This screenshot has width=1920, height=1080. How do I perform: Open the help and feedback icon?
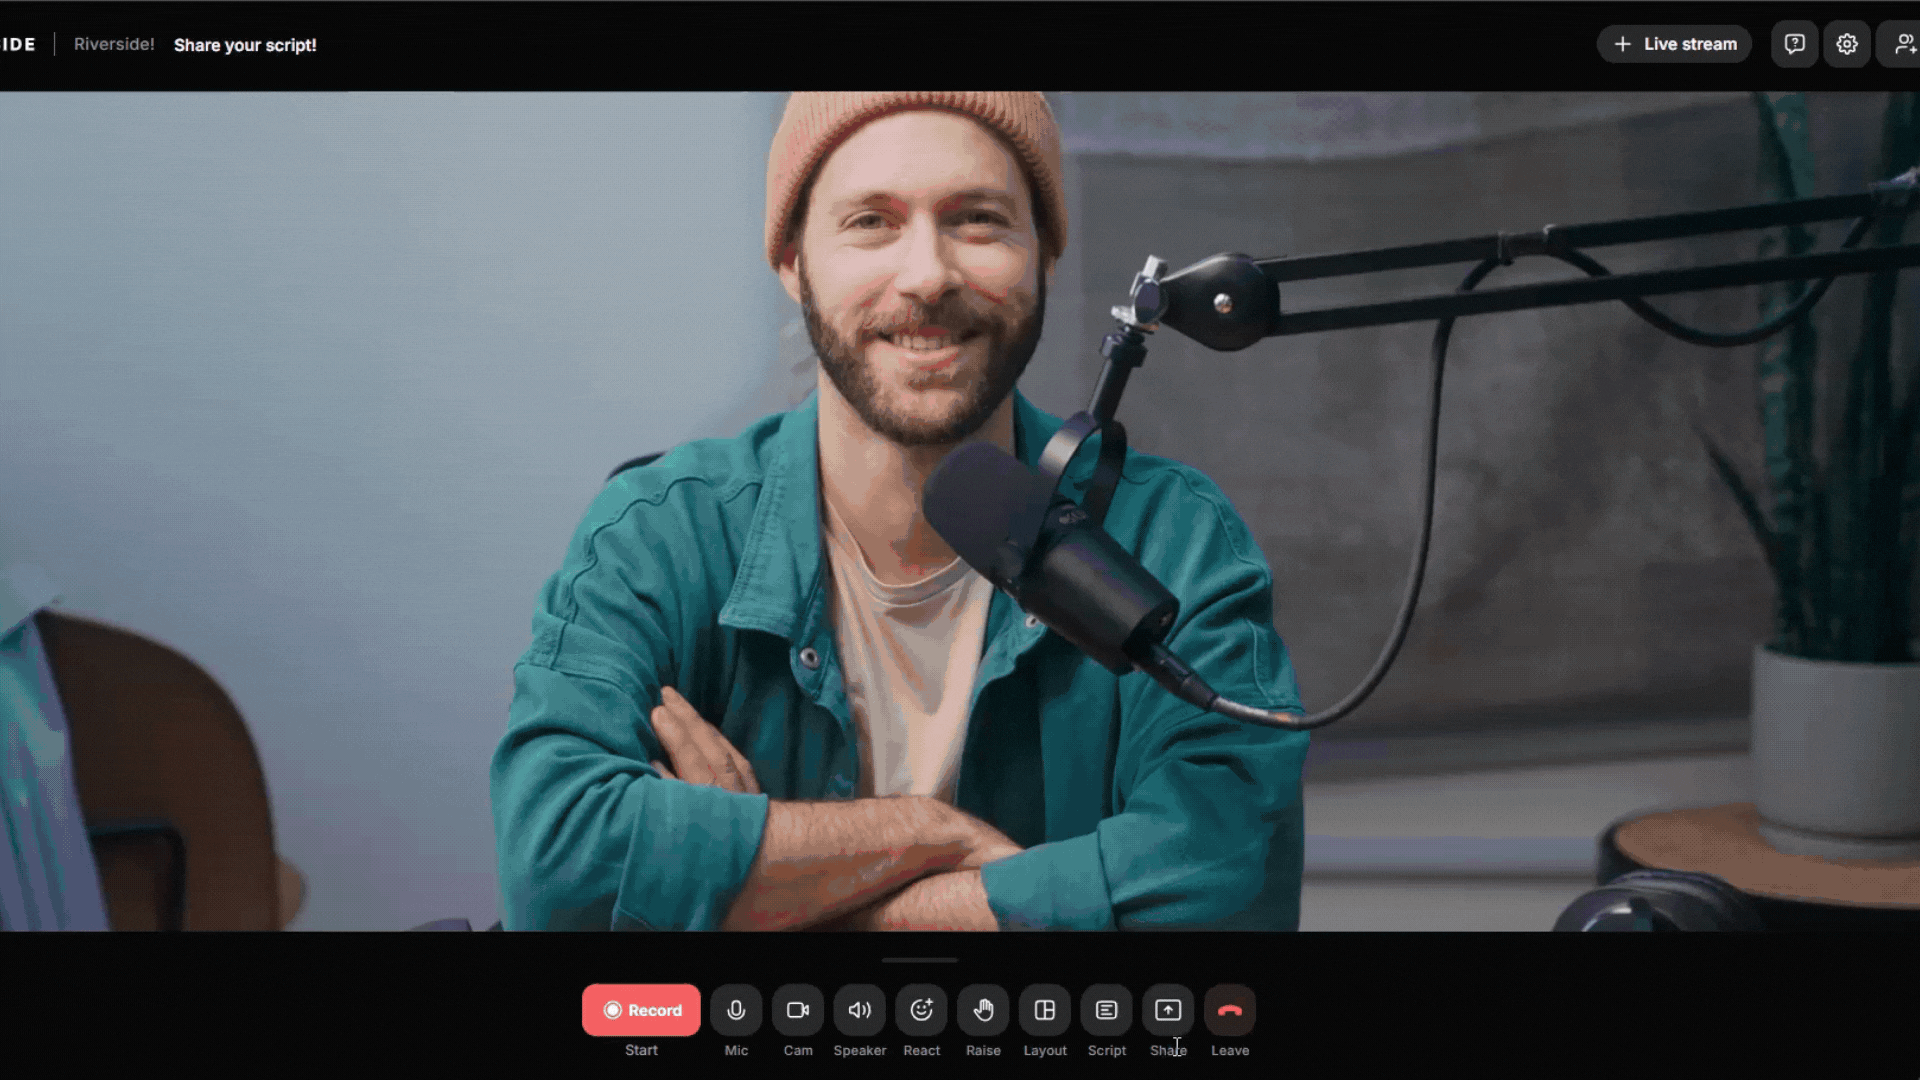1795,44
